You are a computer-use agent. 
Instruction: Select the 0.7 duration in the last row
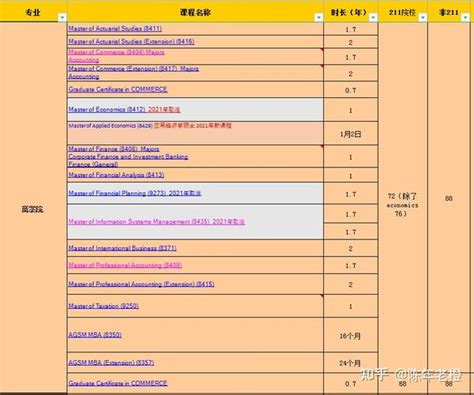[351, 384]
